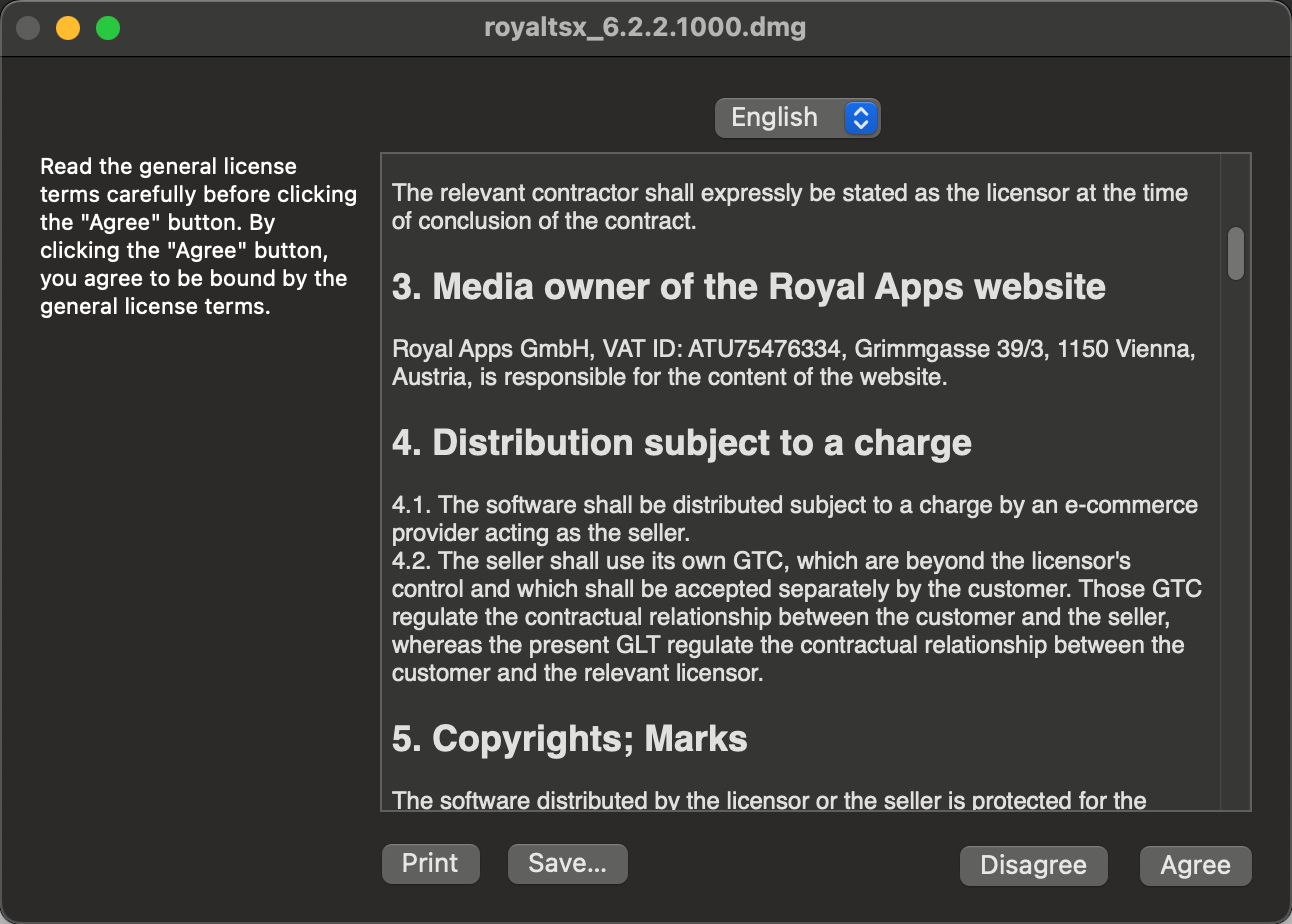This screenshot has height=924, width=1292.
Task: Click the gray inactive close traffic light button
Action: [x=27, y=28]
